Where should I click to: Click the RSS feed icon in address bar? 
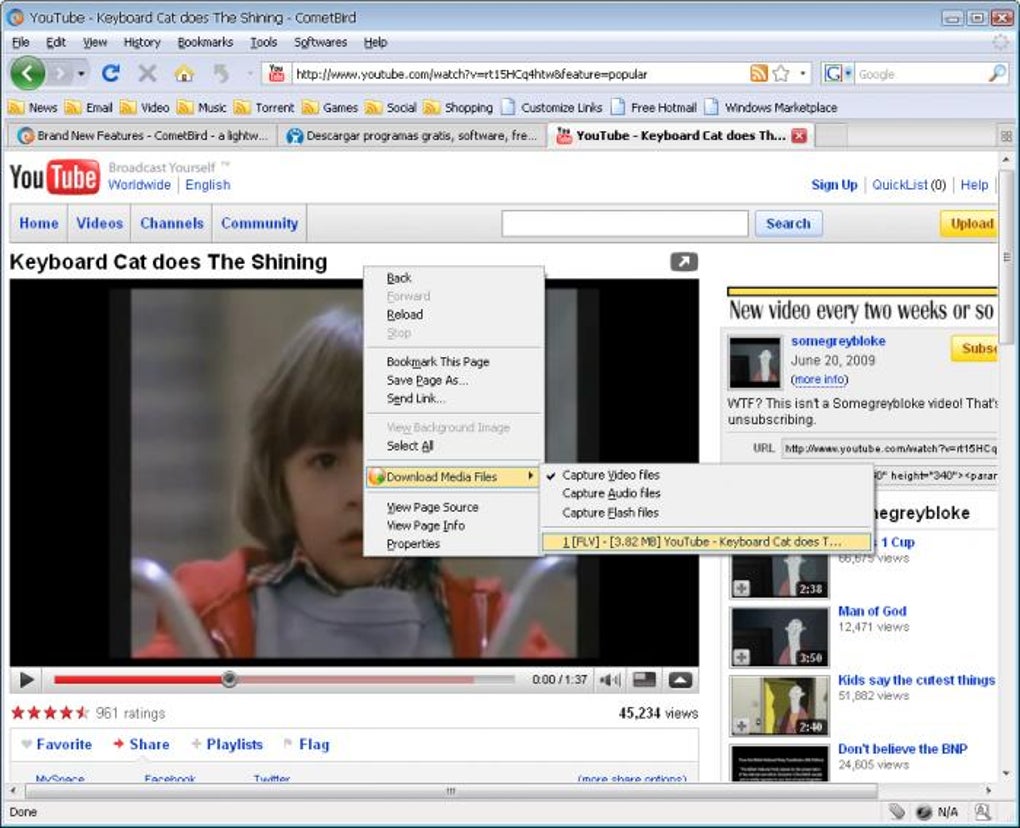pyautogui.click(x=758, y=73)
